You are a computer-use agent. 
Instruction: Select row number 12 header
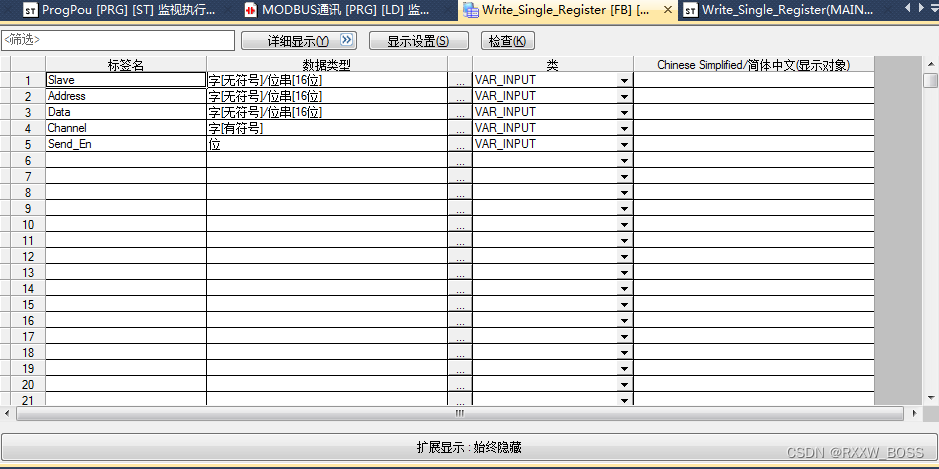pyautogui.click(x=28, y=256)
